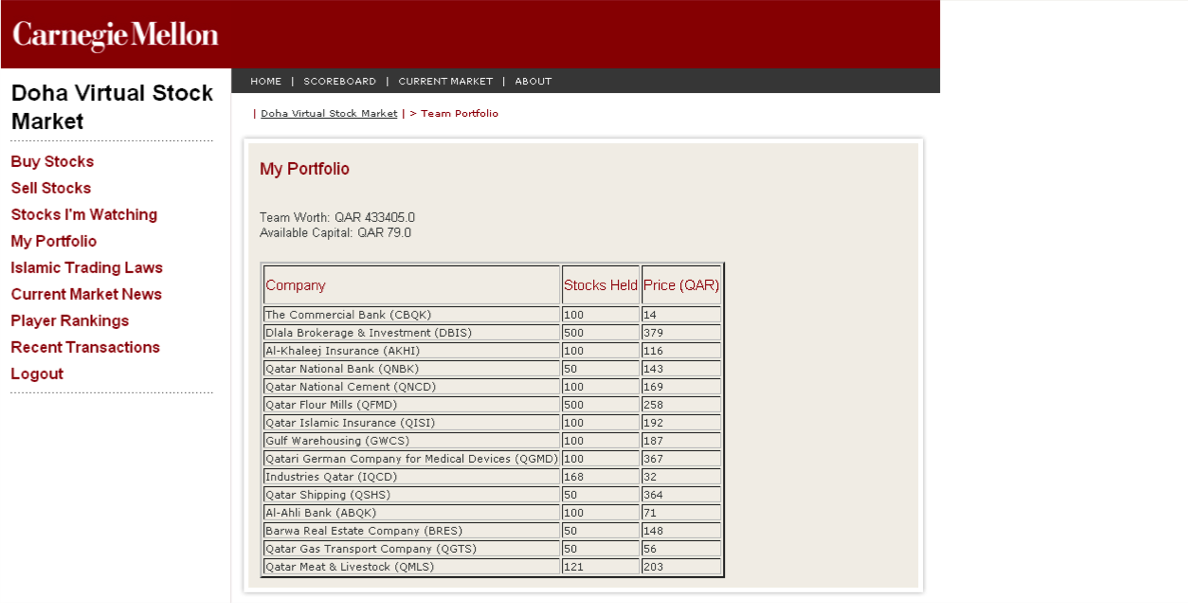Select Dlala Brokerage & Investment (DBIS) cell
This screenshot has width=1188, height=603.
411,333
